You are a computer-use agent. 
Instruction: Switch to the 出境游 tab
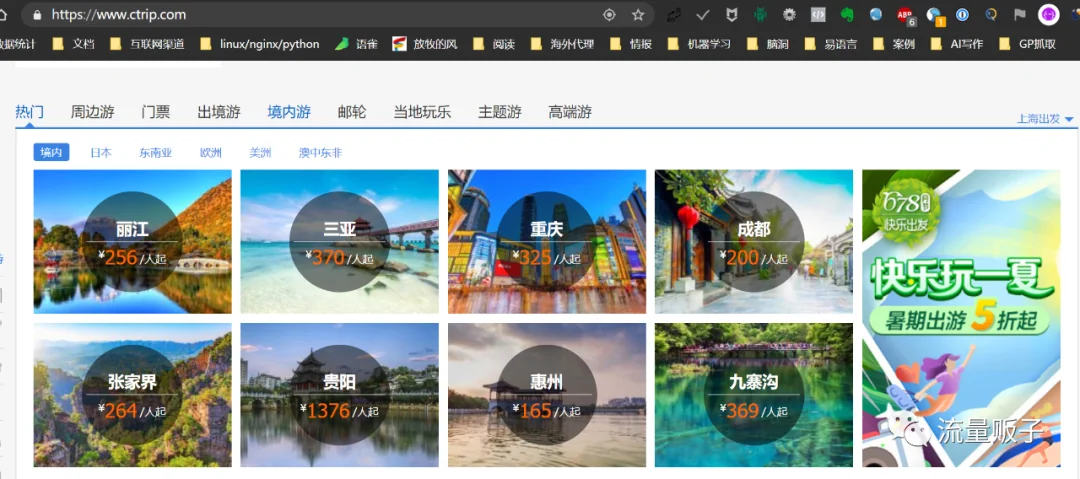[x=219, y=112]
